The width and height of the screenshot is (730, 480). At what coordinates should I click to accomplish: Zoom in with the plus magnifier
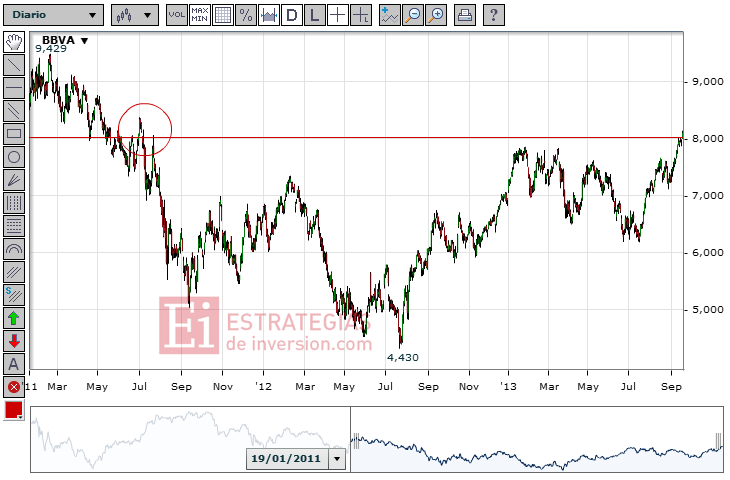(x=436, y=15)
